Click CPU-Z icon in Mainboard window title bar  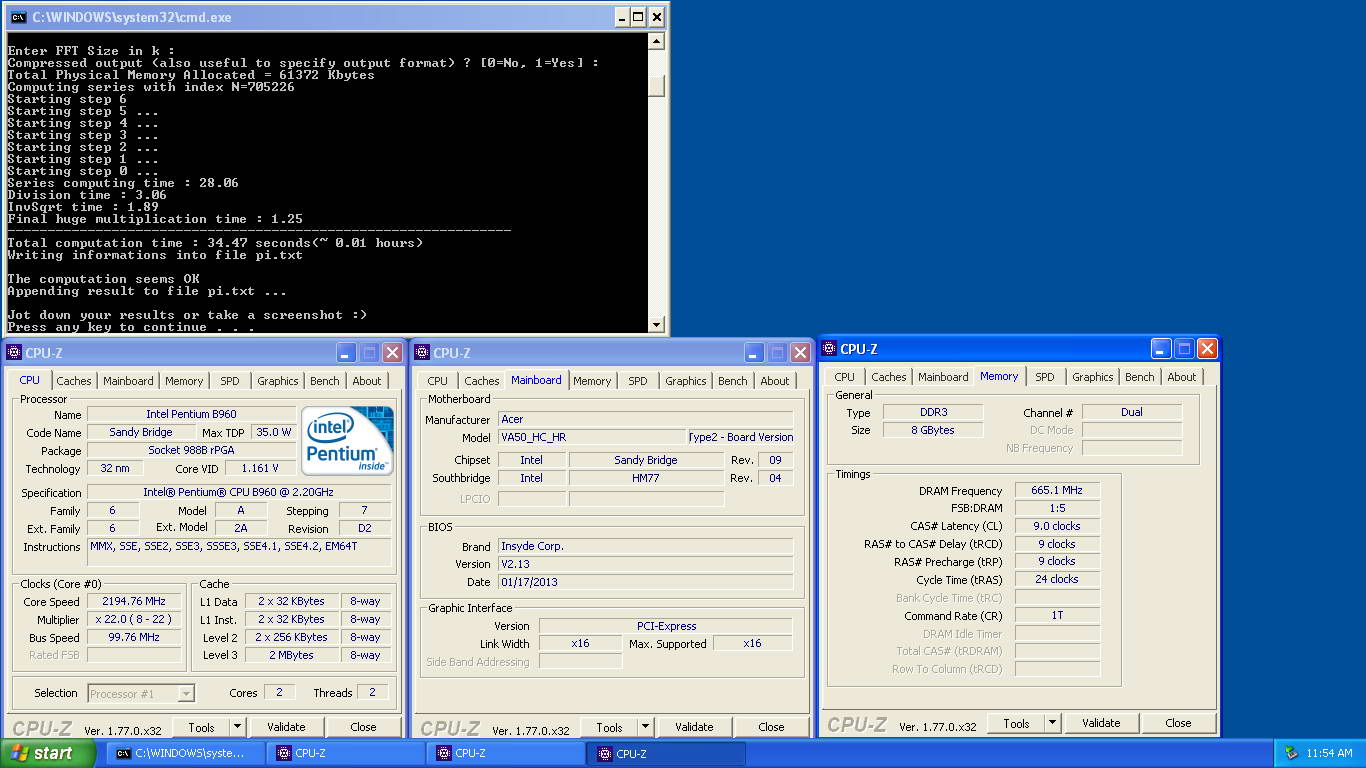[422, 352]
